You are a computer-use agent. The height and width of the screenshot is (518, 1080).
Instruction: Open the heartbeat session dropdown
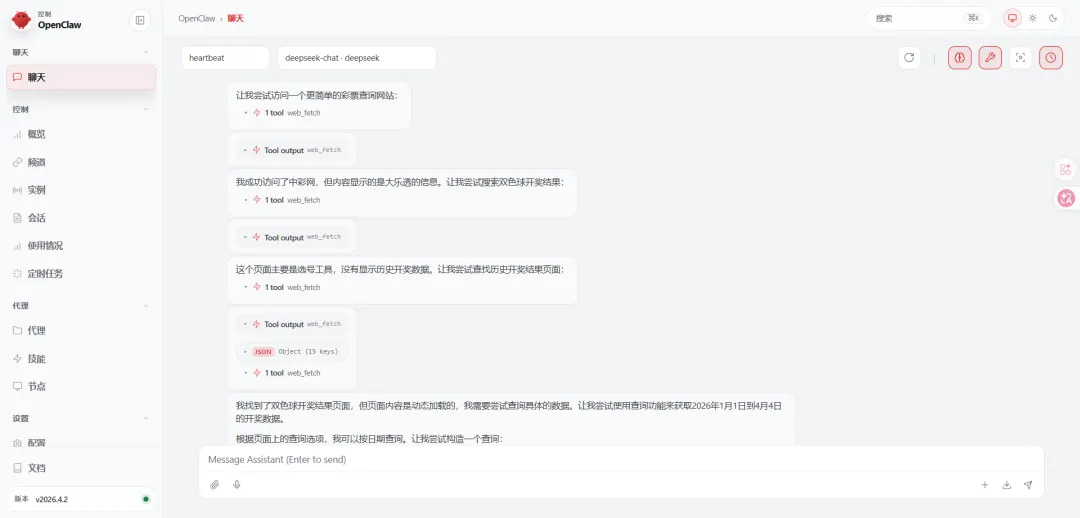coord(225,58)
